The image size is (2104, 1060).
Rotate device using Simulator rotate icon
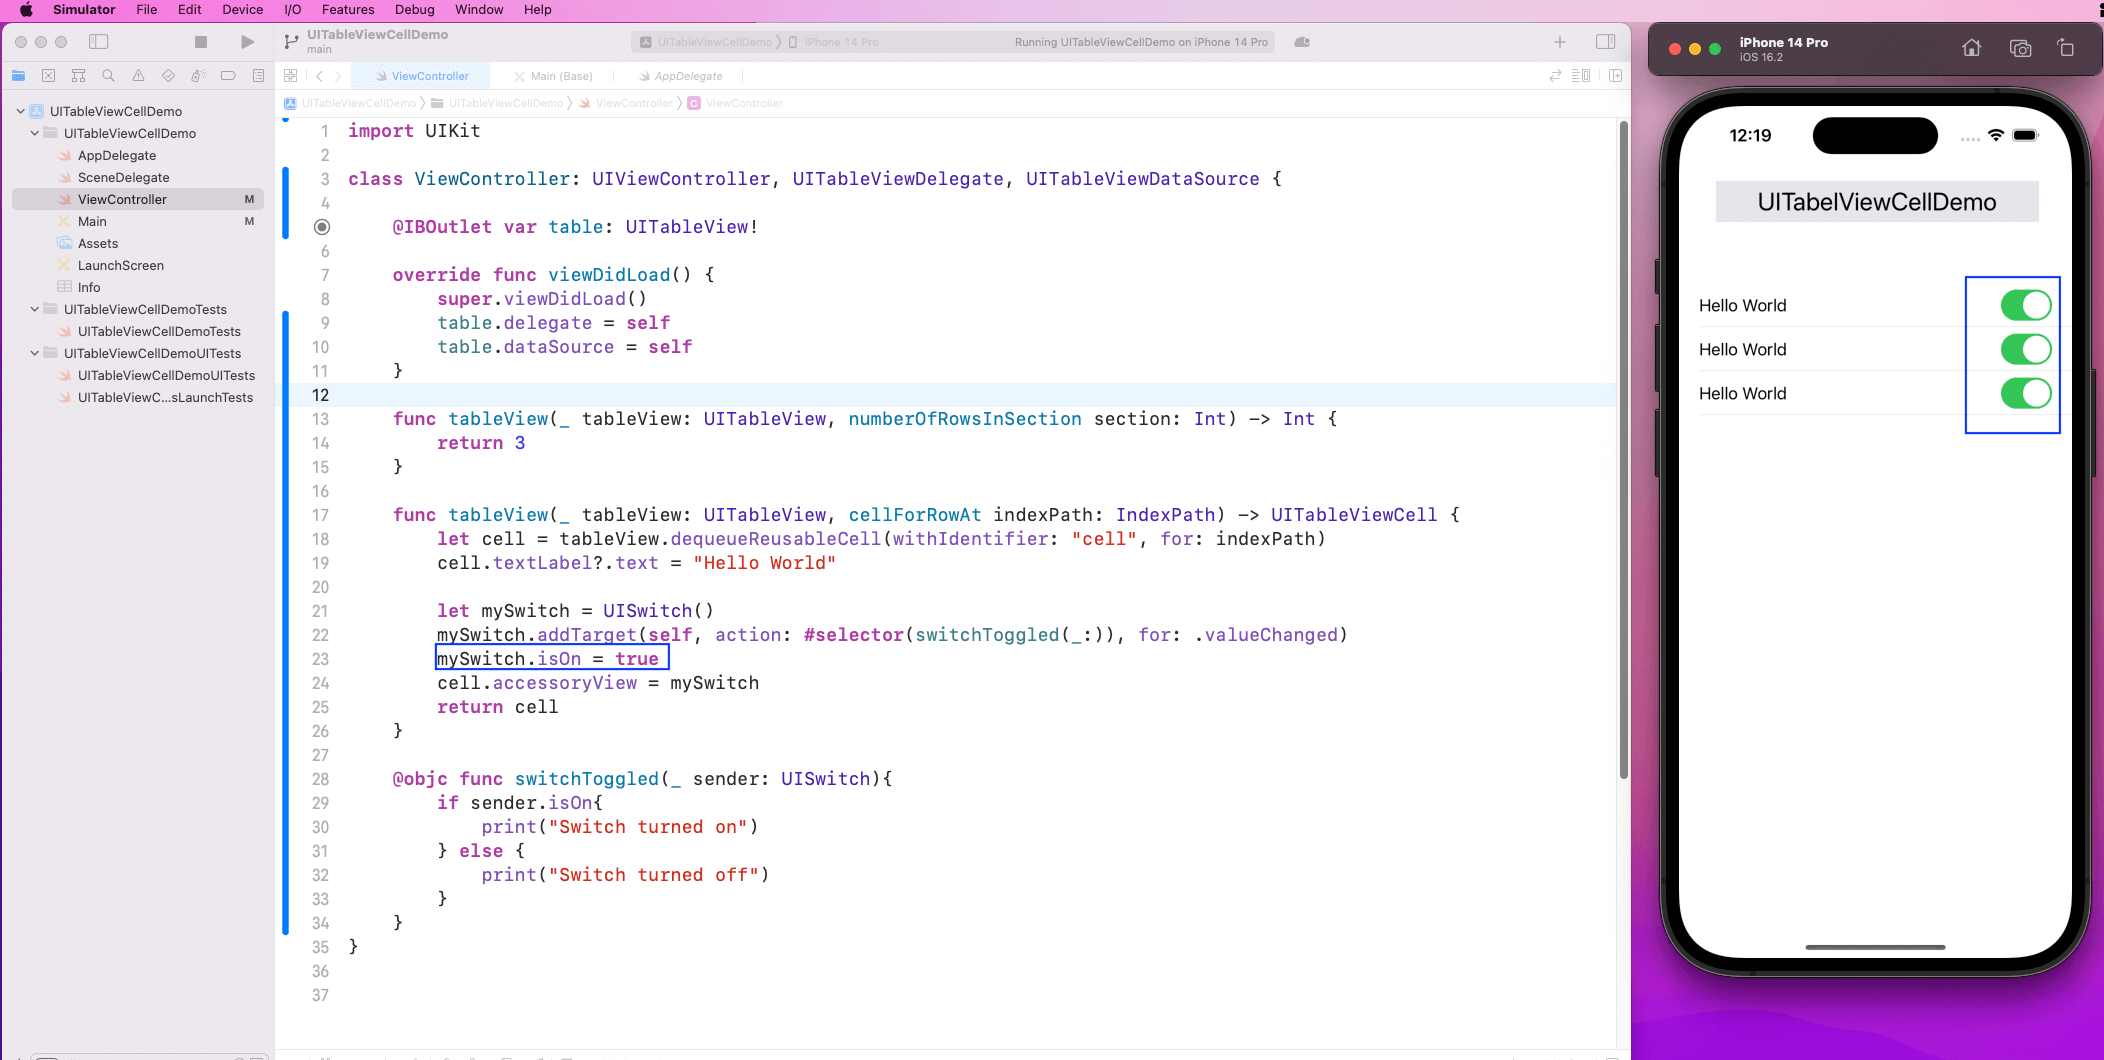point(2065,48)
